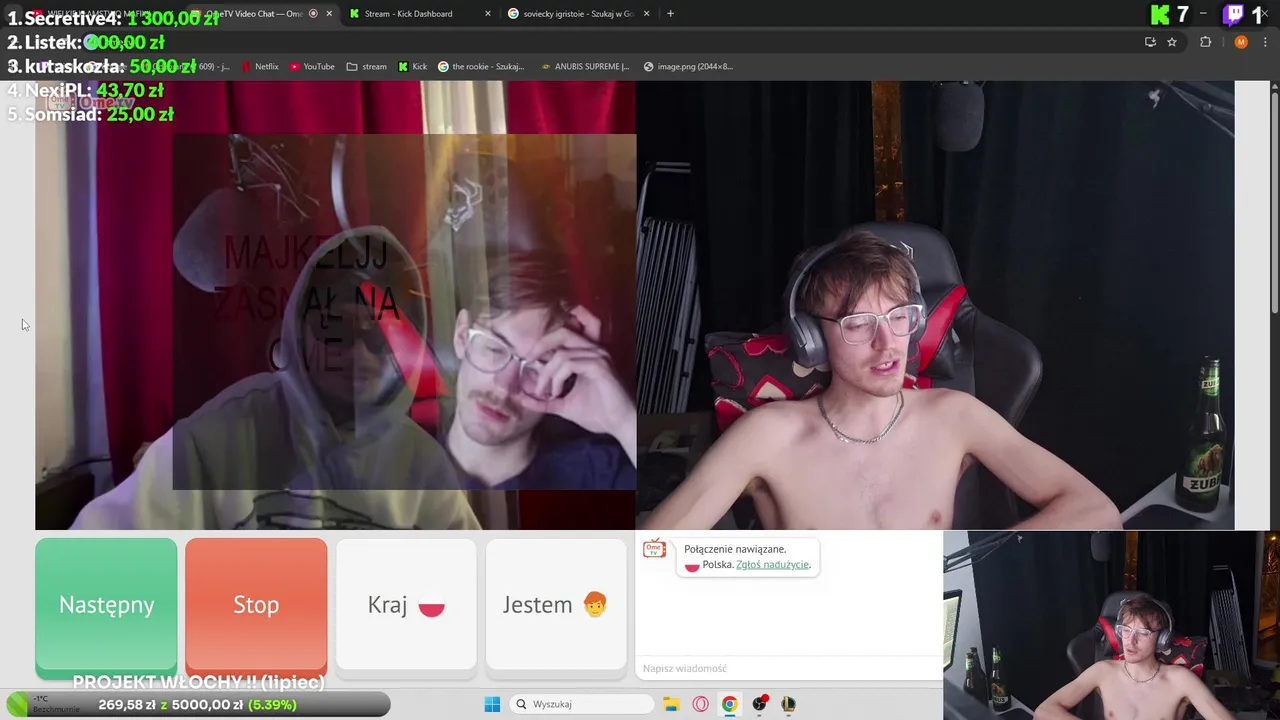Click the NexiPL 43,70 zł leaderboard entry
The height and width of the screenshot is (720, 1280).
[85, 90]
